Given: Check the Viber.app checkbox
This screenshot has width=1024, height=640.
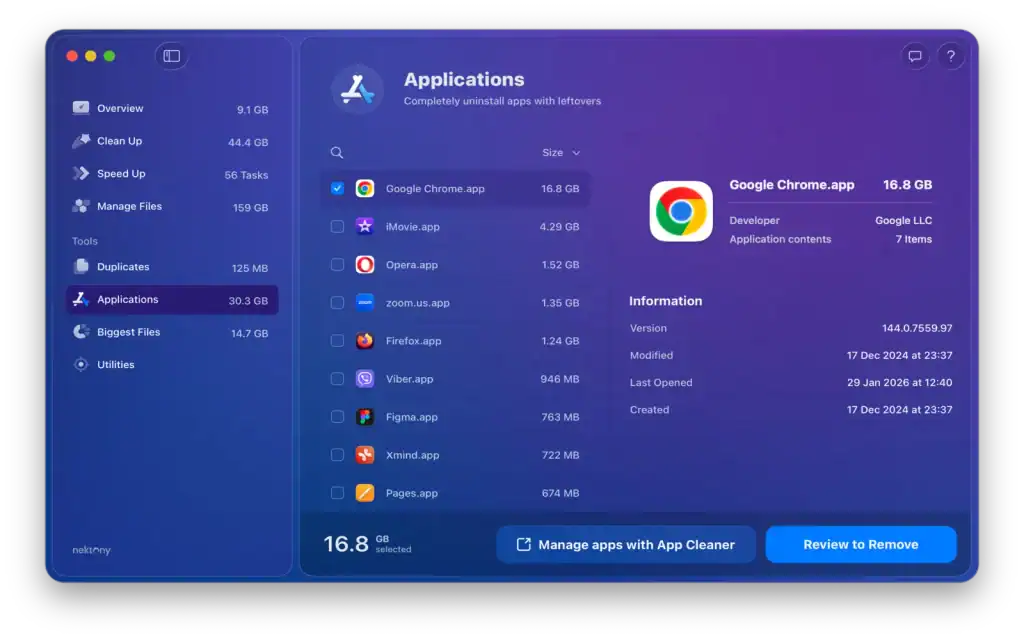Looking at the screenshot, I should point(337,379).
